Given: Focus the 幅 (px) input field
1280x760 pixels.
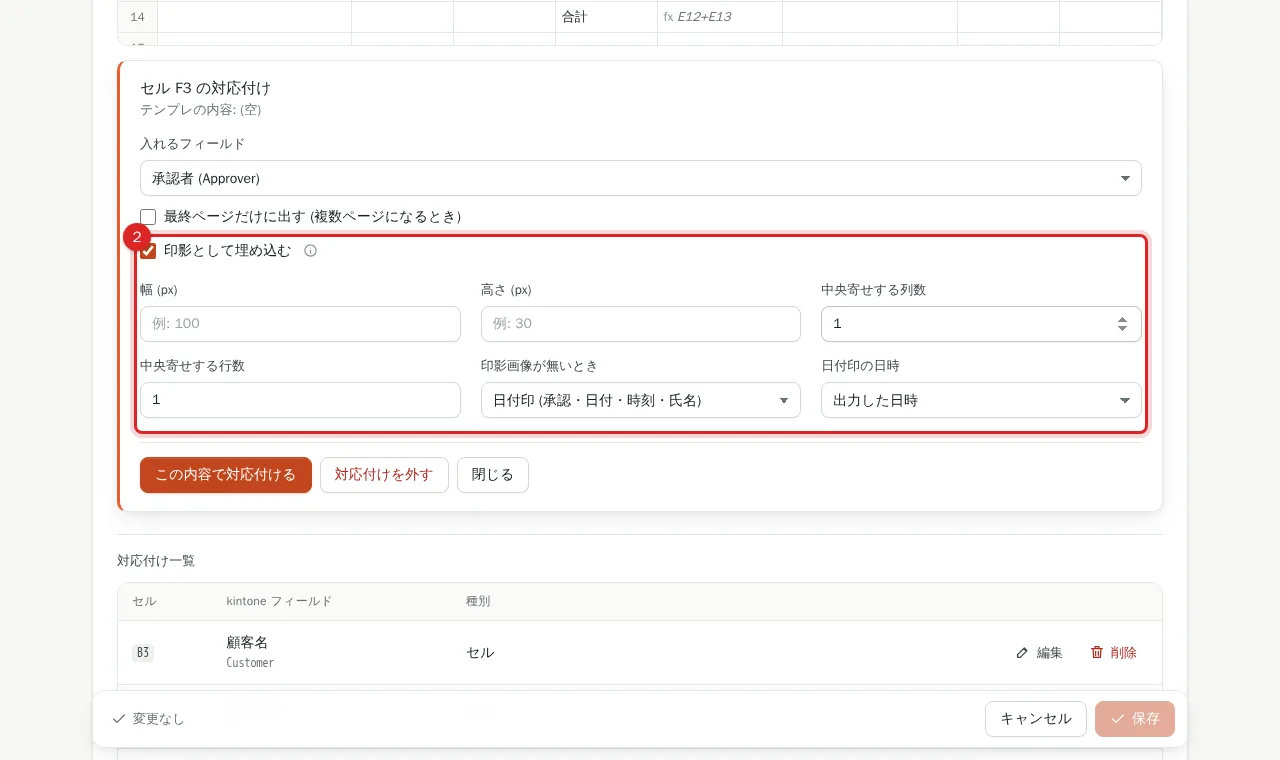Looking at the screenshot, I should [300, 324].
